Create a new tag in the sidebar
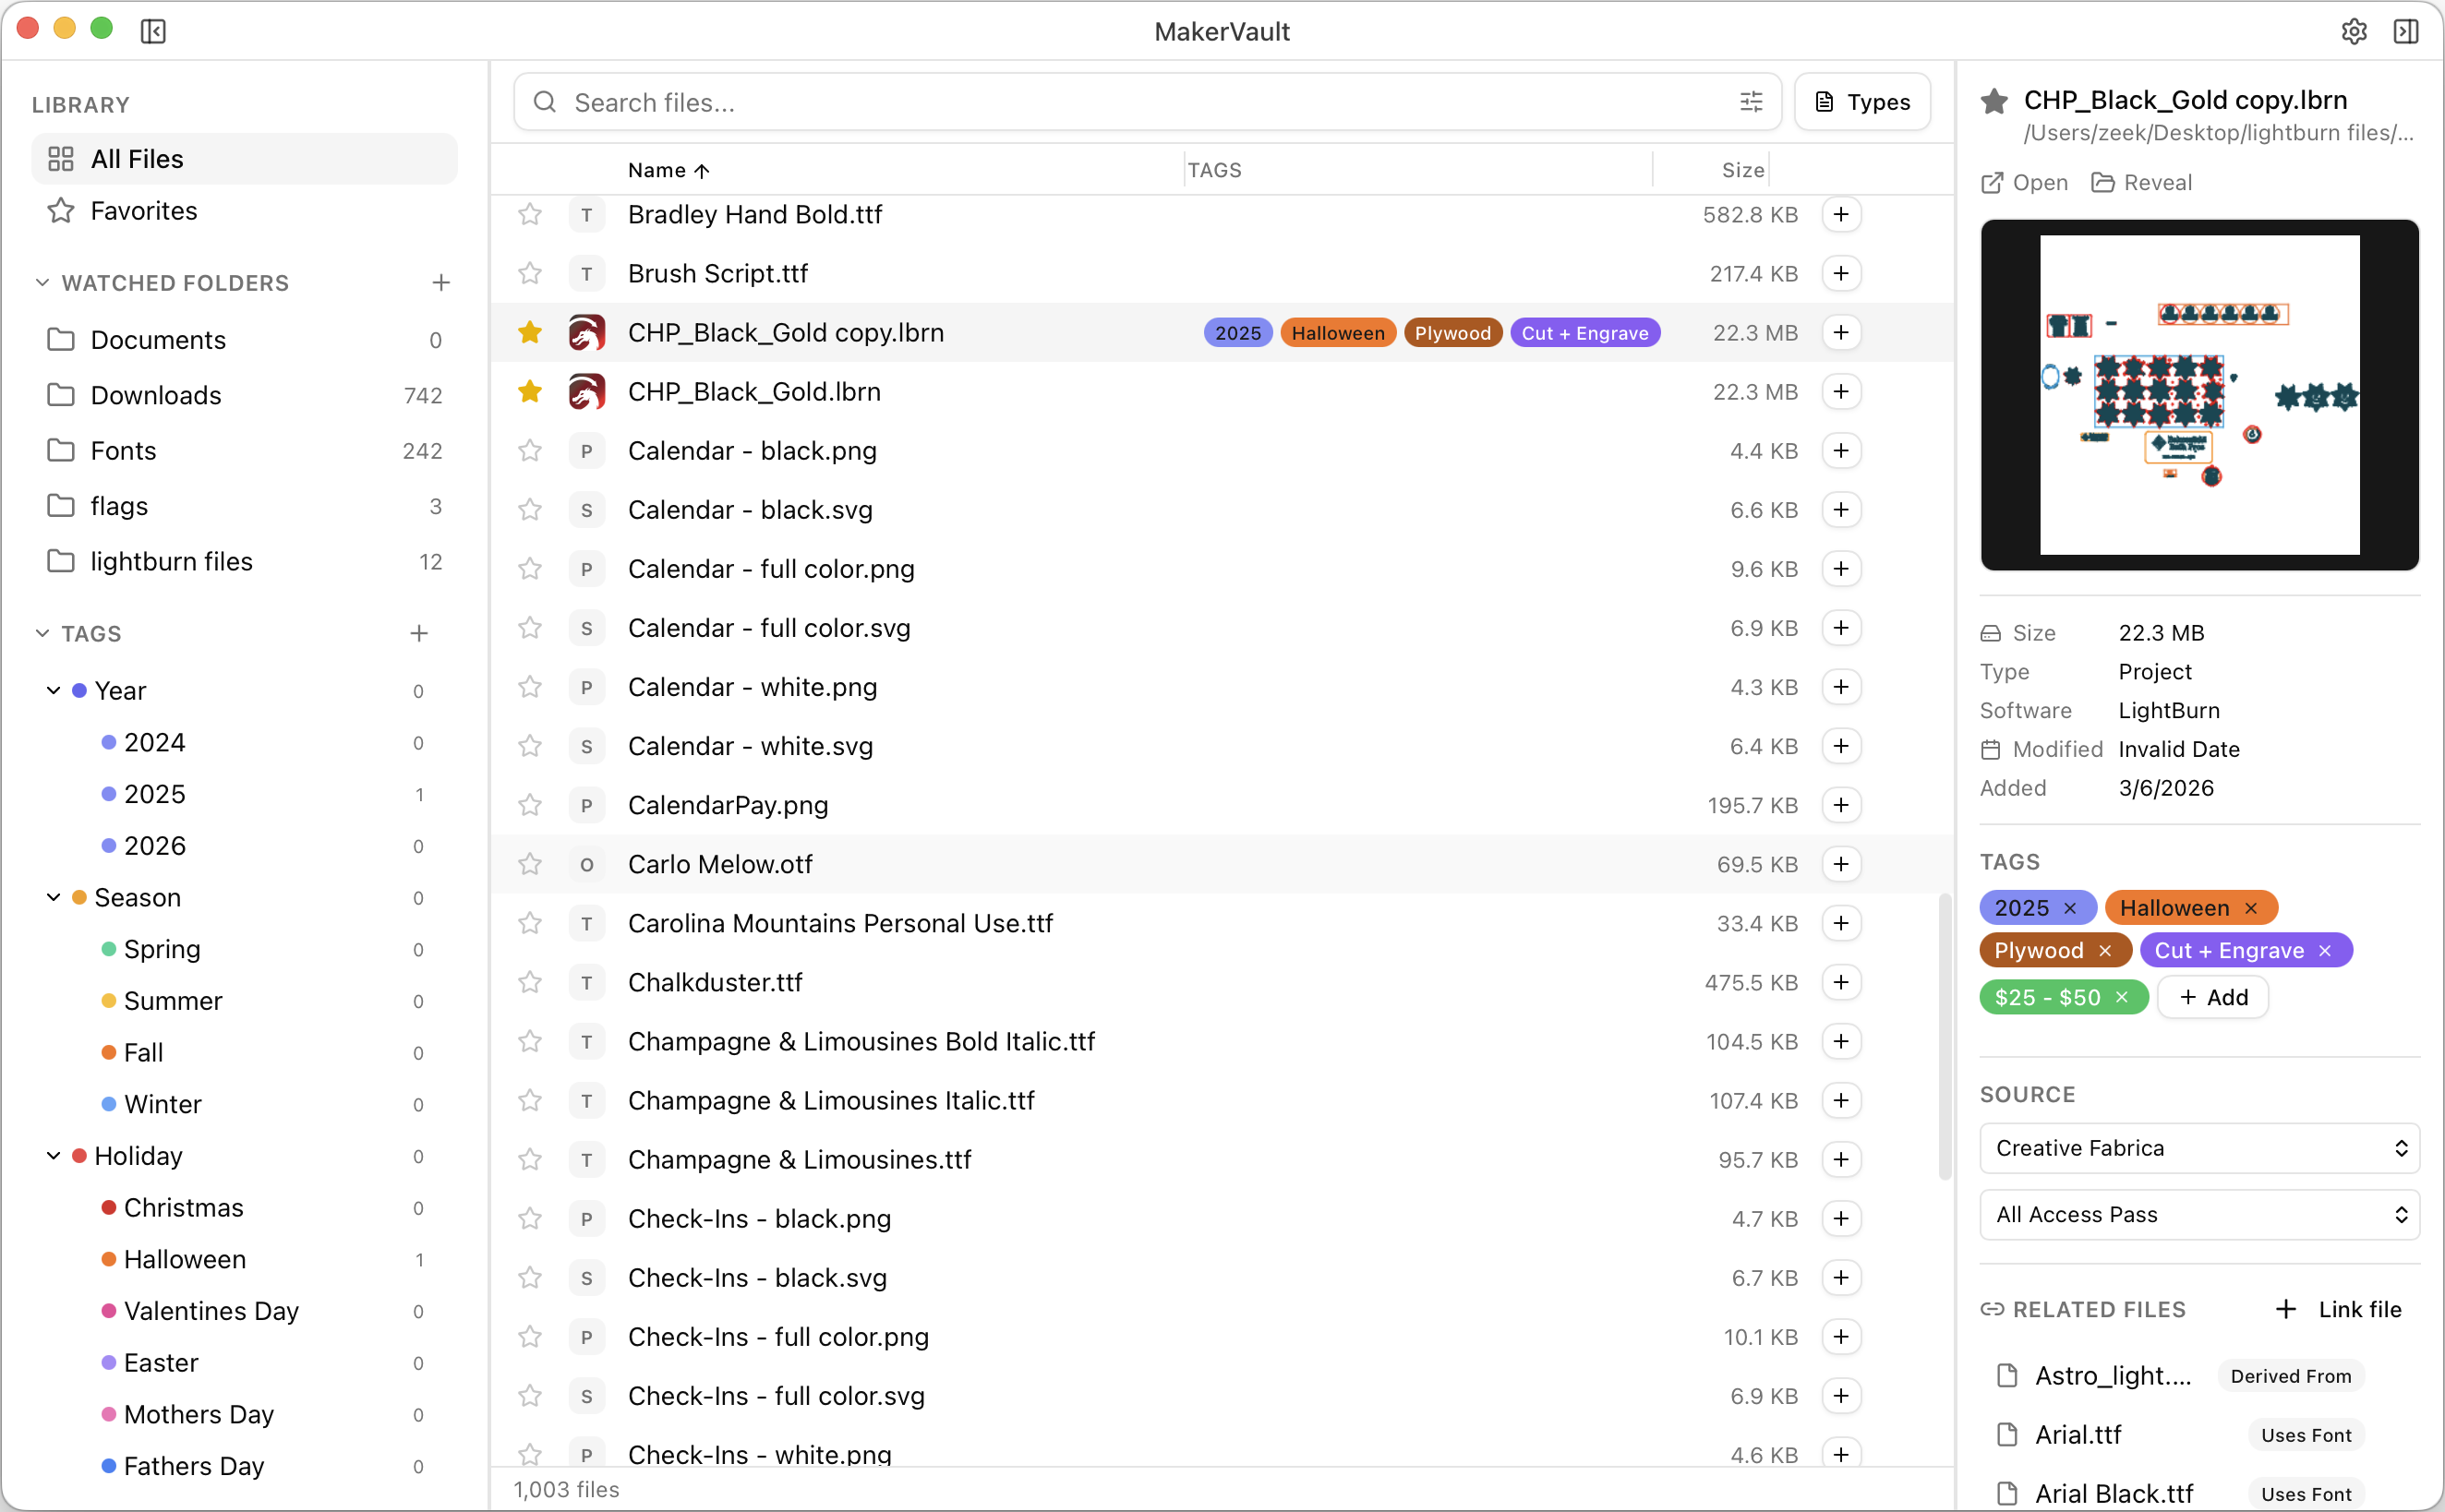This screenshot has height=1512, width=2445. point(419,633)
